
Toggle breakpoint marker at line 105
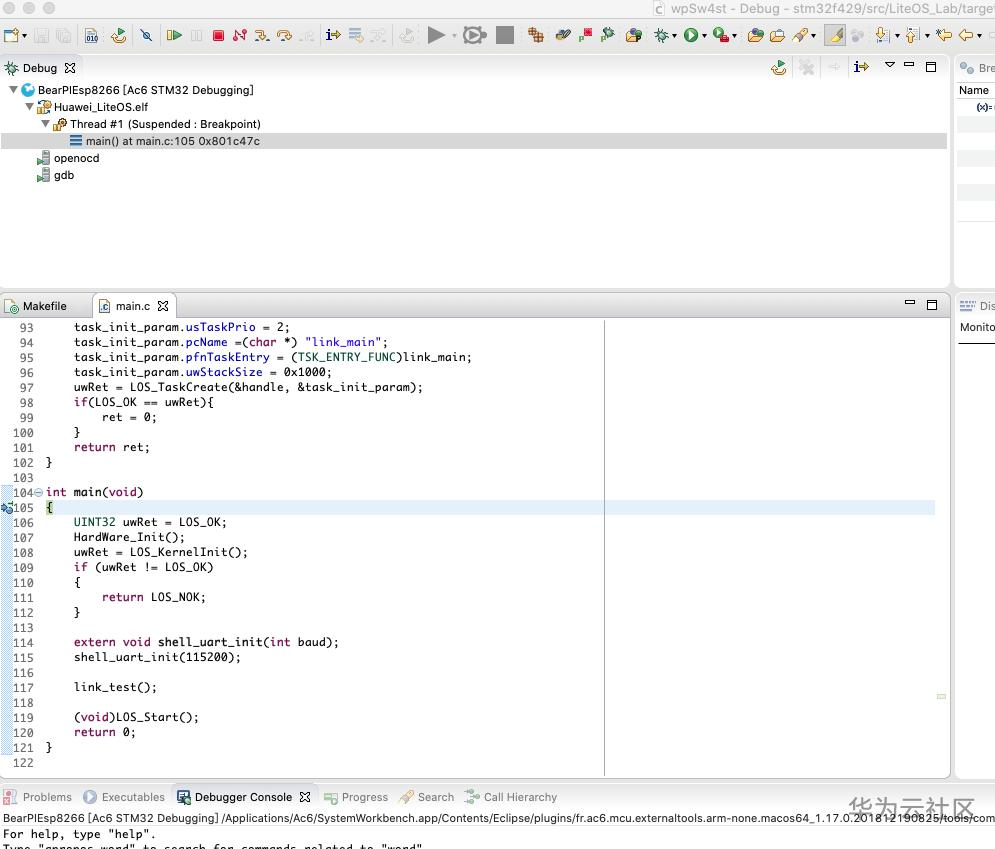click(x=7, y=507)
